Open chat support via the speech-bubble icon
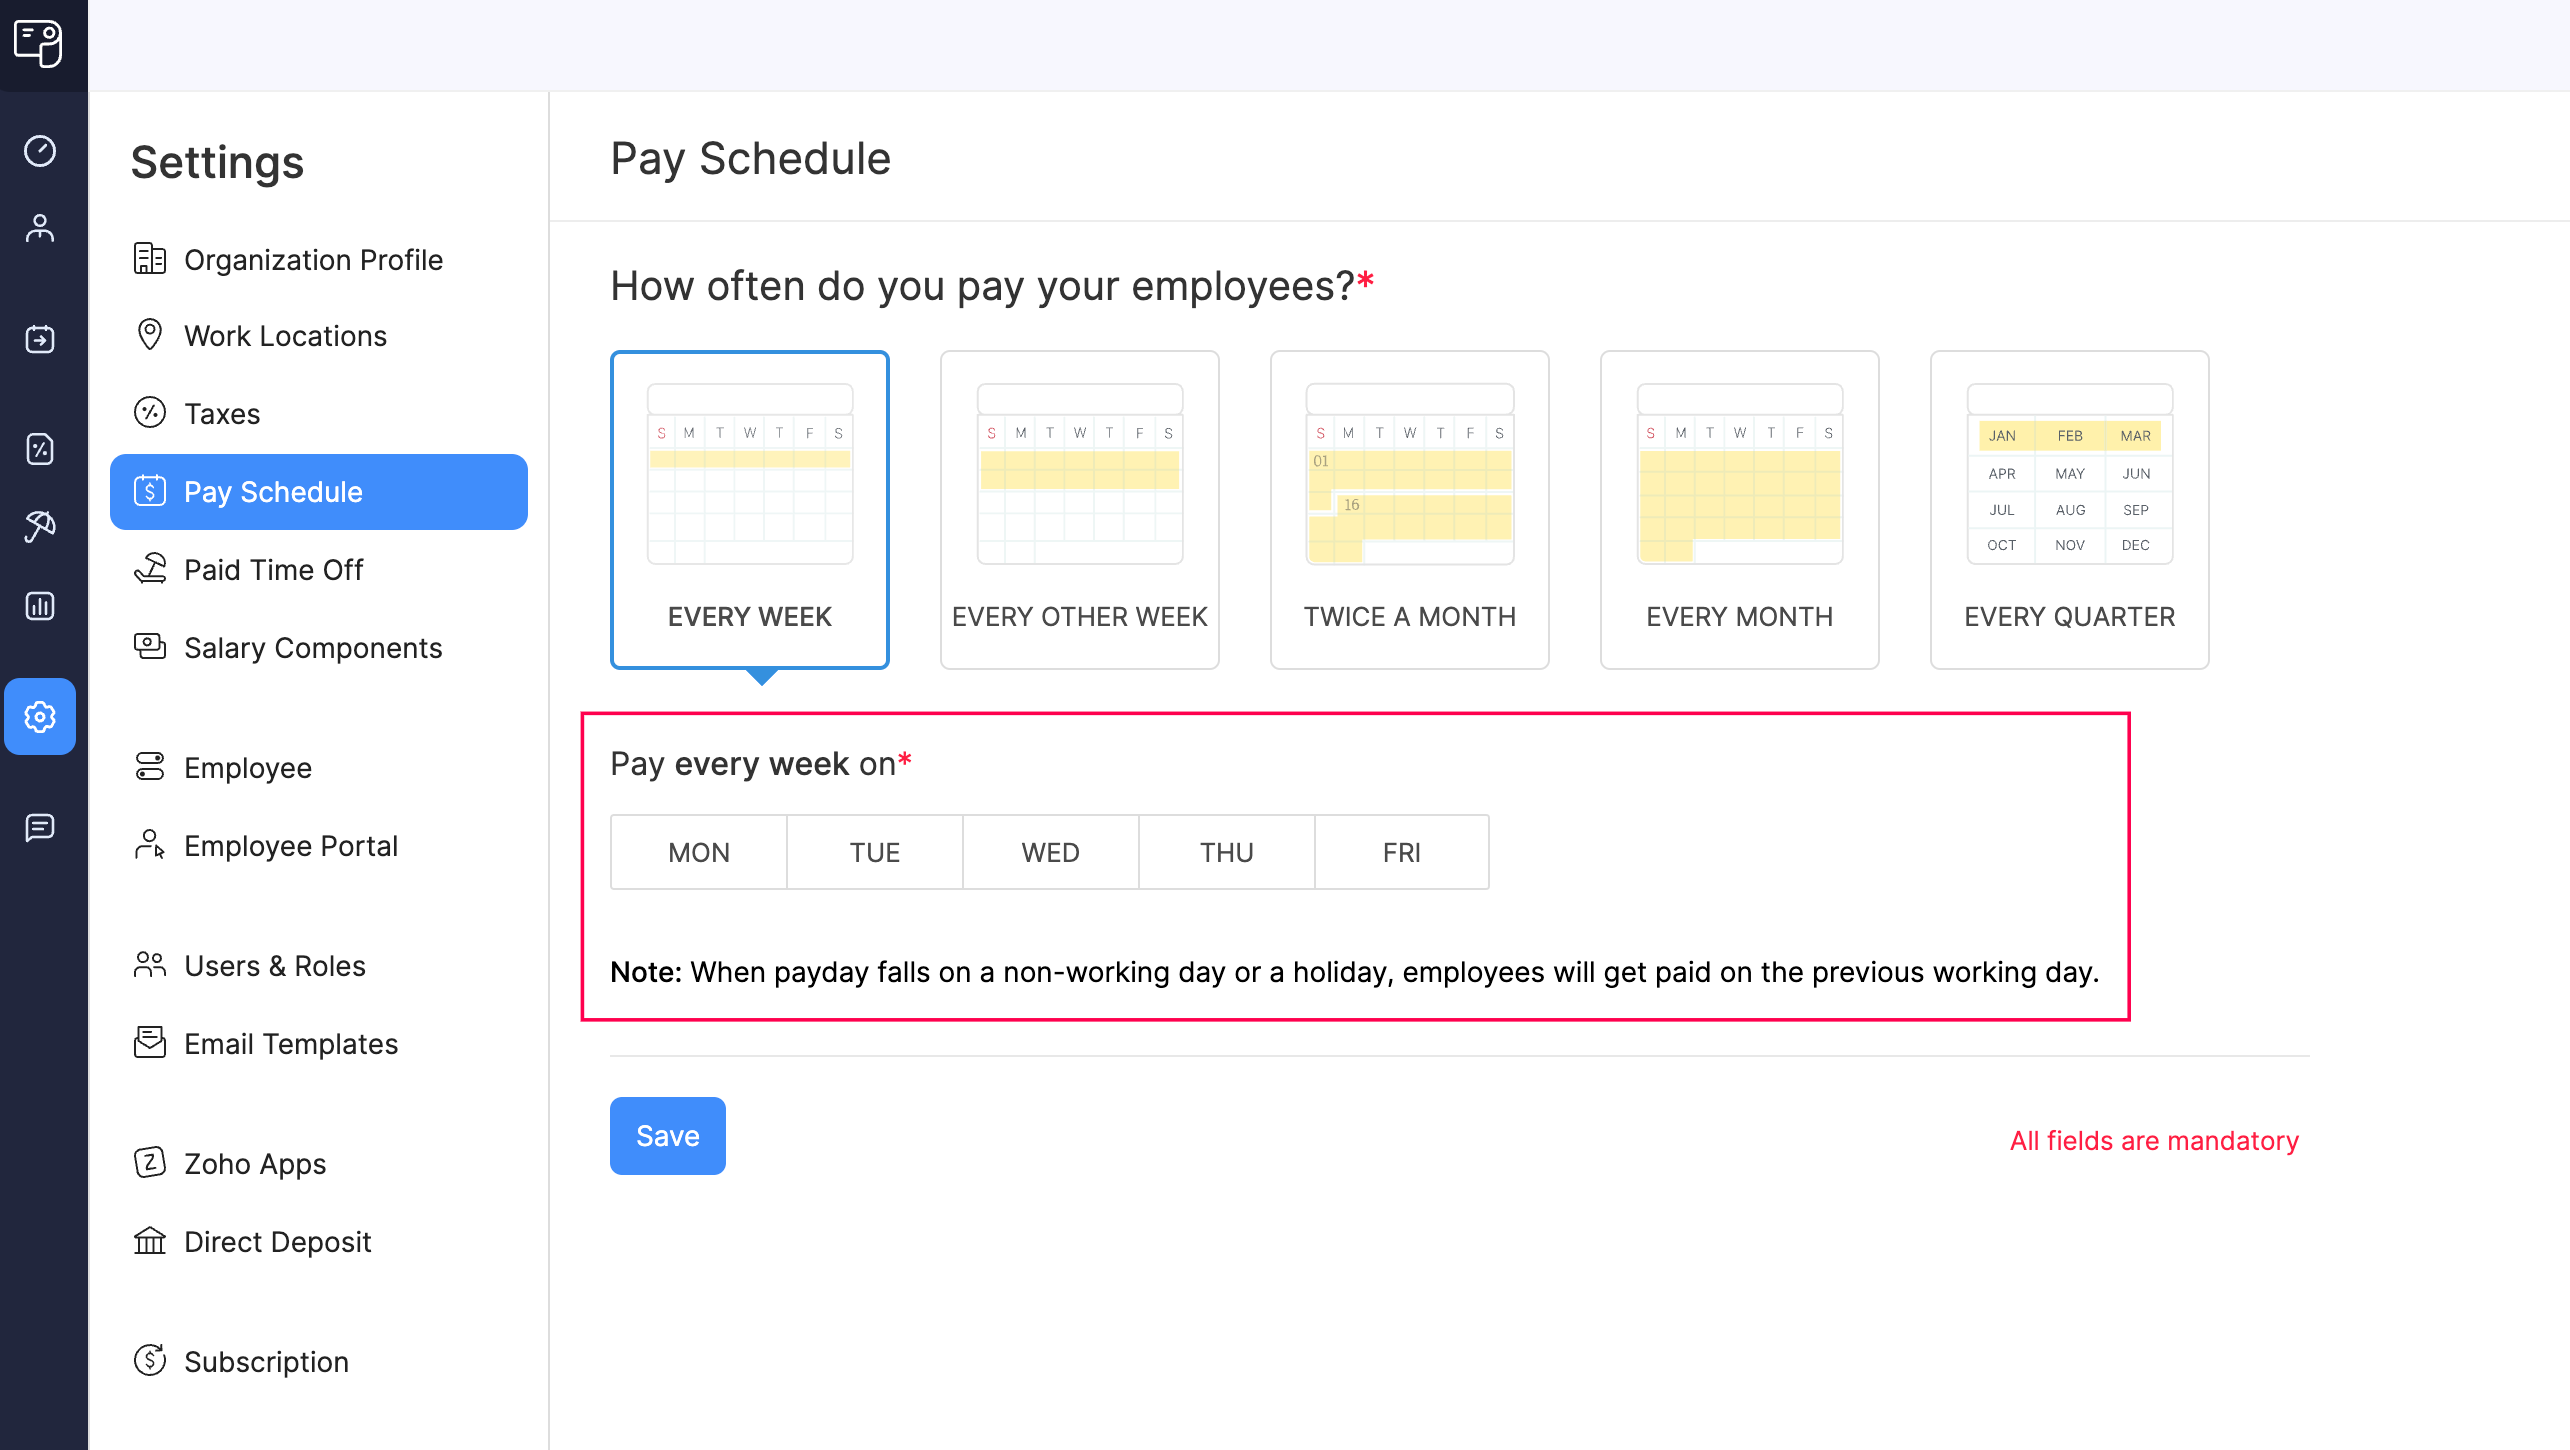This screenshot has height=1450, width=2570. click(40, 827)
